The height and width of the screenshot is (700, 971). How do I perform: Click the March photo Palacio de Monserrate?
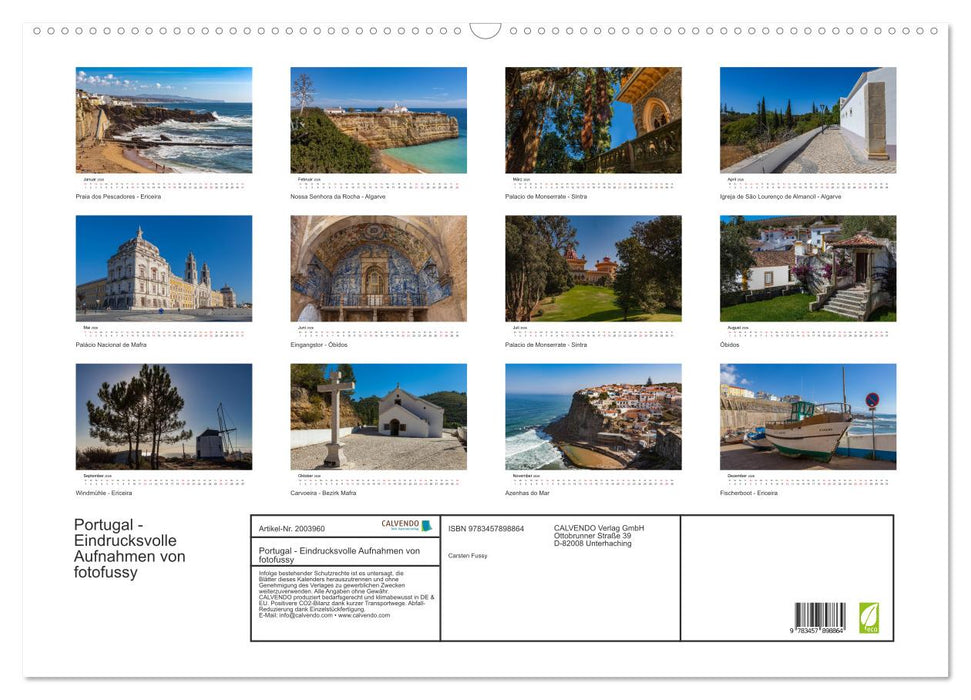[591, 120]
